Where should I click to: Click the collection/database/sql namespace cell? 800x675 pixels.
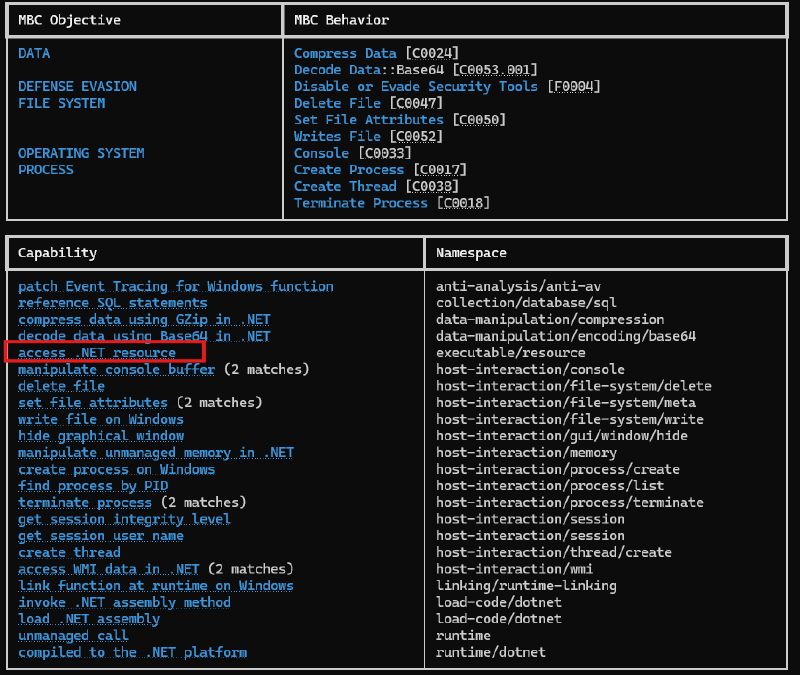527,303
